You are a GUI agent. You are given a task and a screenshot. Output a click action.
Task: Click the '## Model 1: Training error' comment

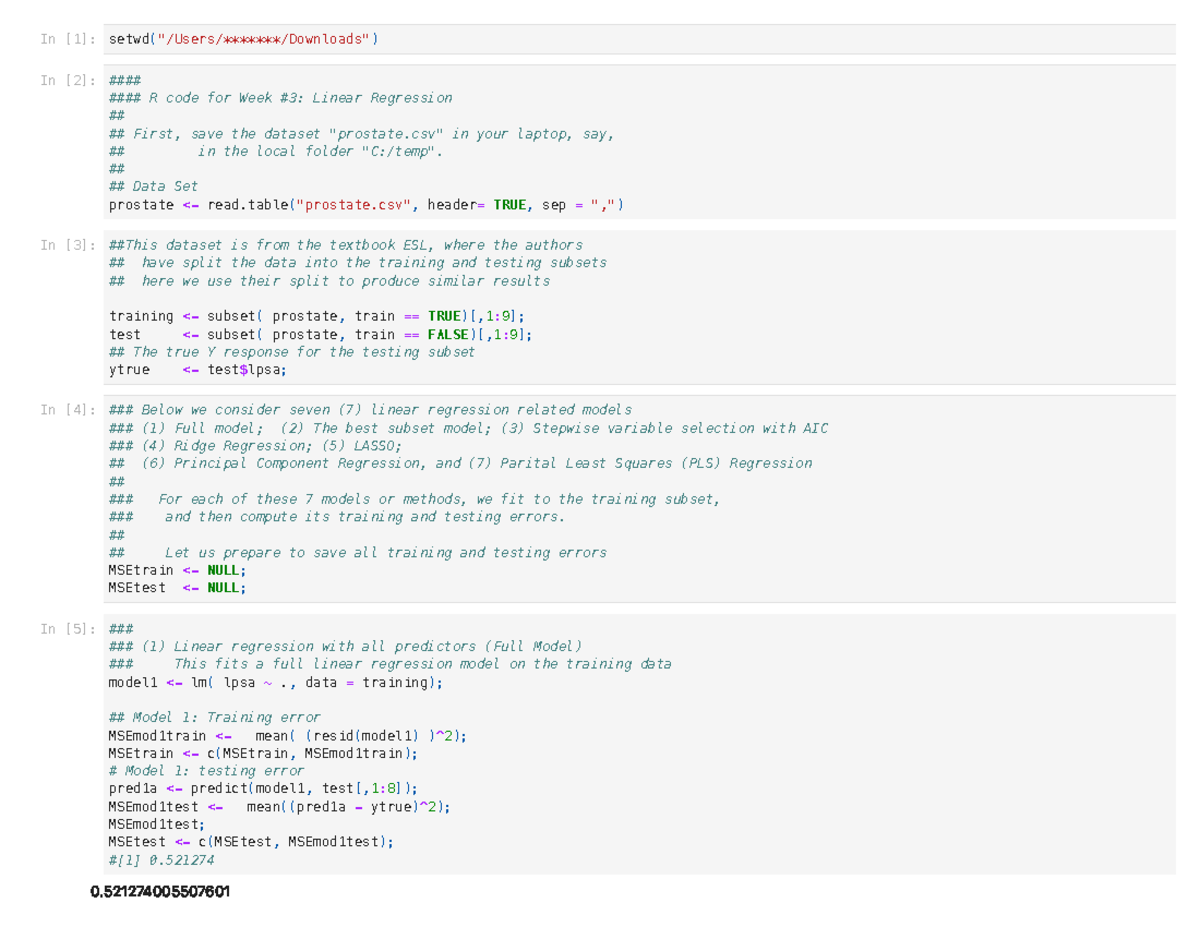click(x=214, y=717)
